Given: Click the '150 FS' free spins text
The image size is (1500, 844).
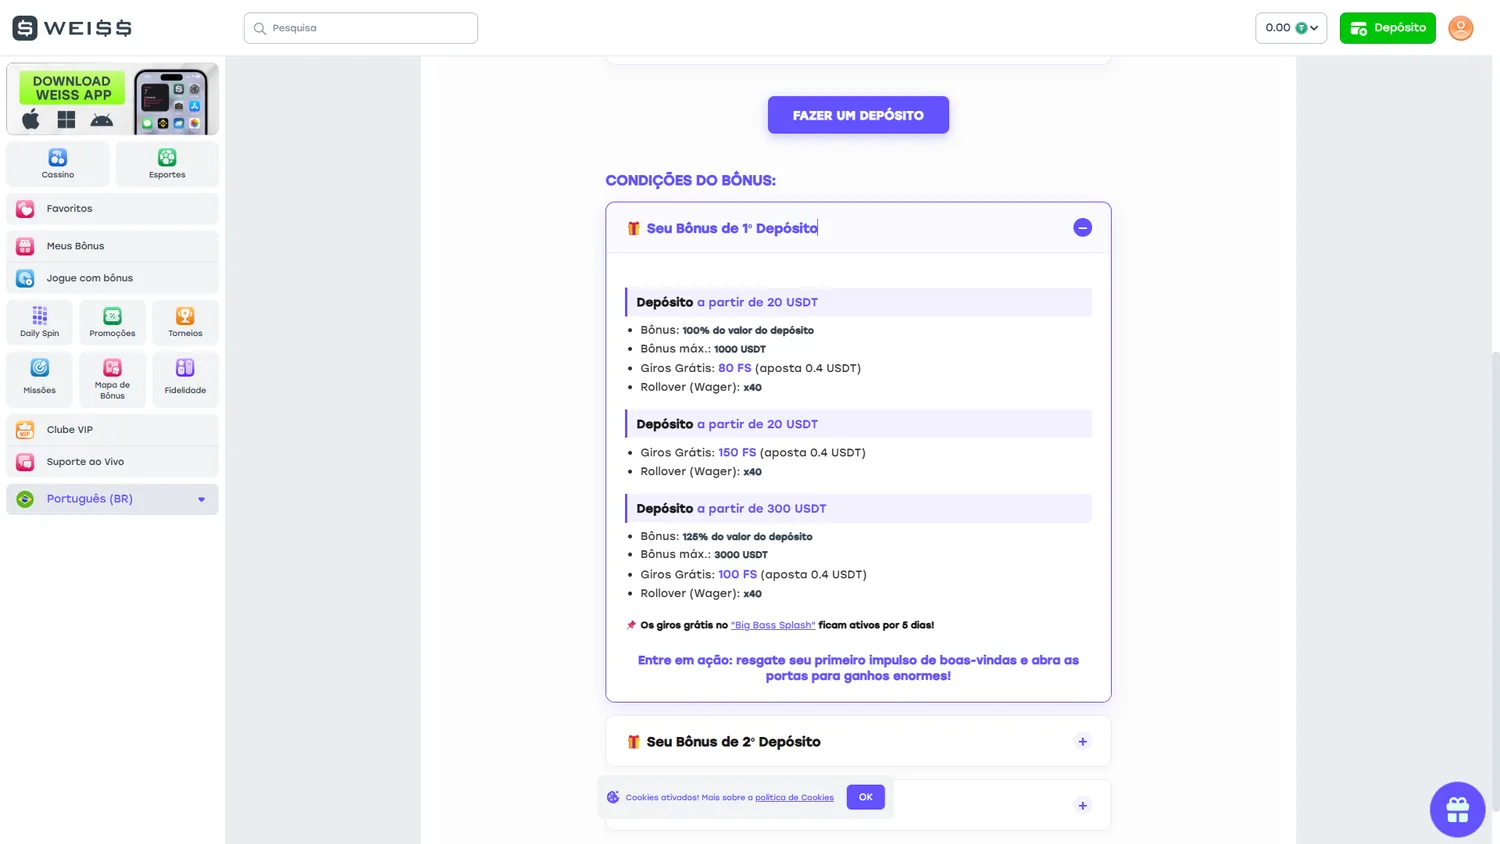Looking at the screenshot, I should click(737, 453).
